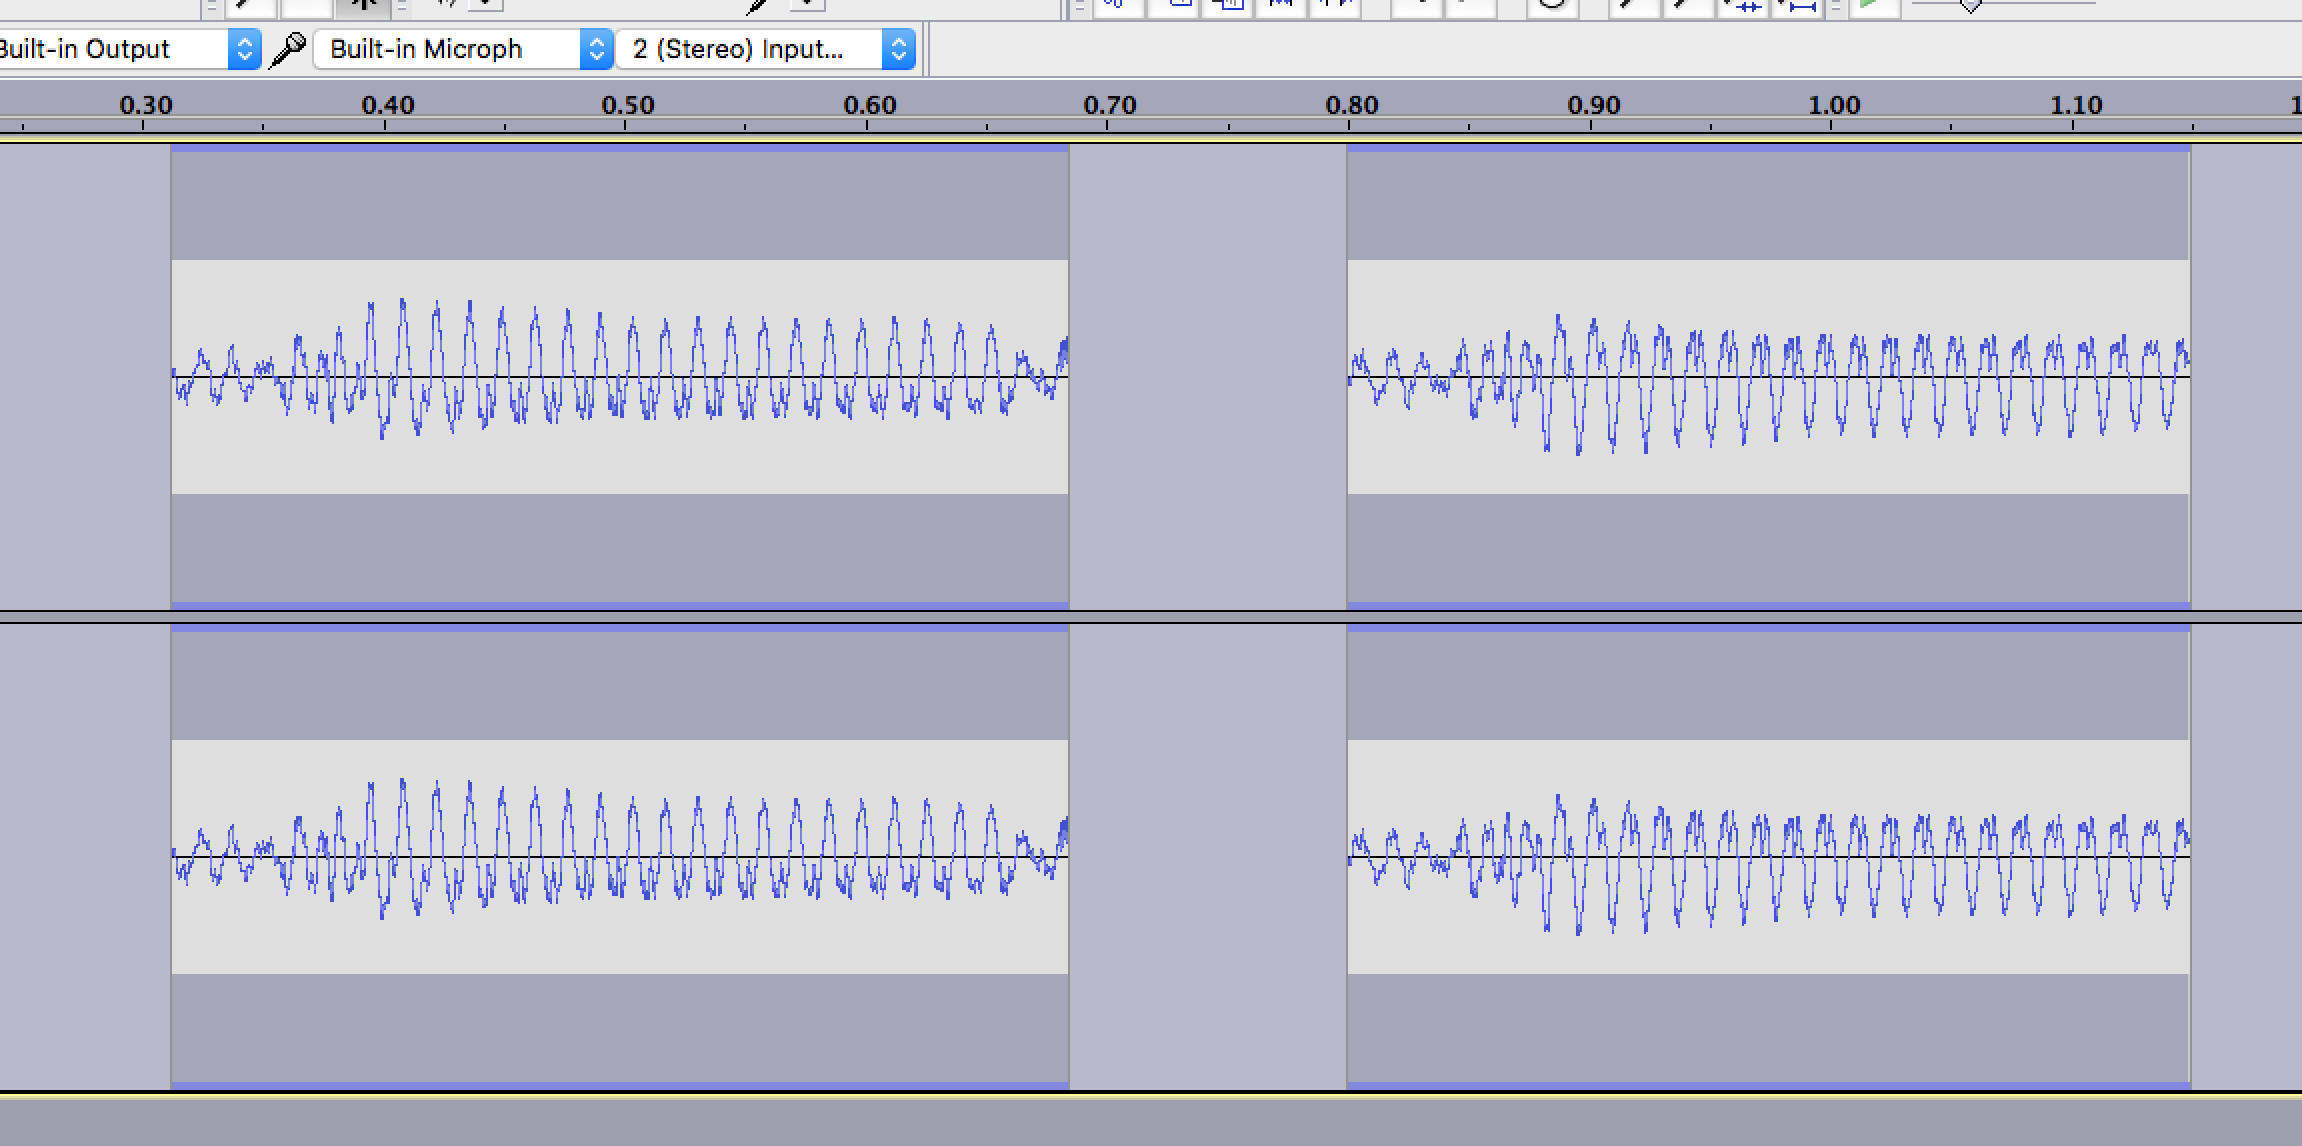Click the 1.00 mark on the timeline ruler
This screenshot has width=2302, height=1146.
pos(1834,105)
